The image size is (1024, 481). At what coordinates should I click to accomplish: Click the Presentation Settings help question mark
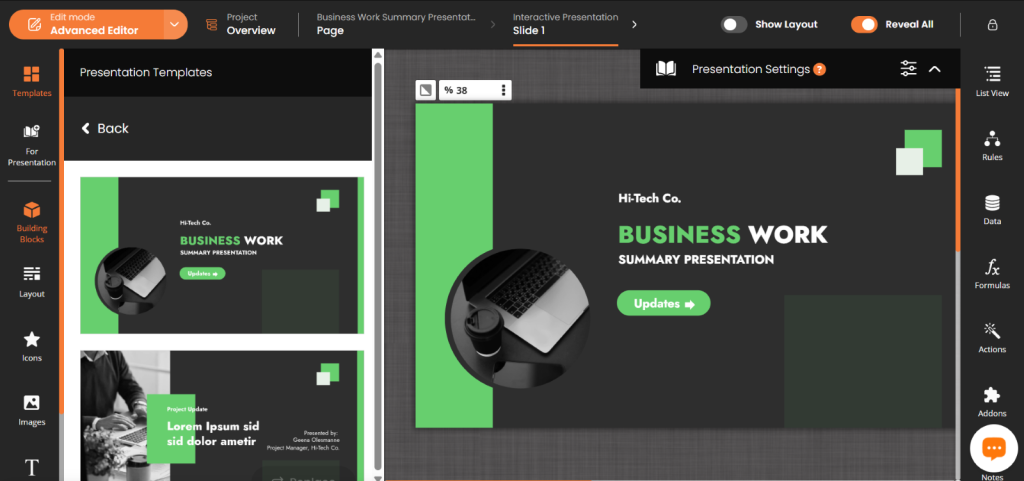(x=820, y=69)
